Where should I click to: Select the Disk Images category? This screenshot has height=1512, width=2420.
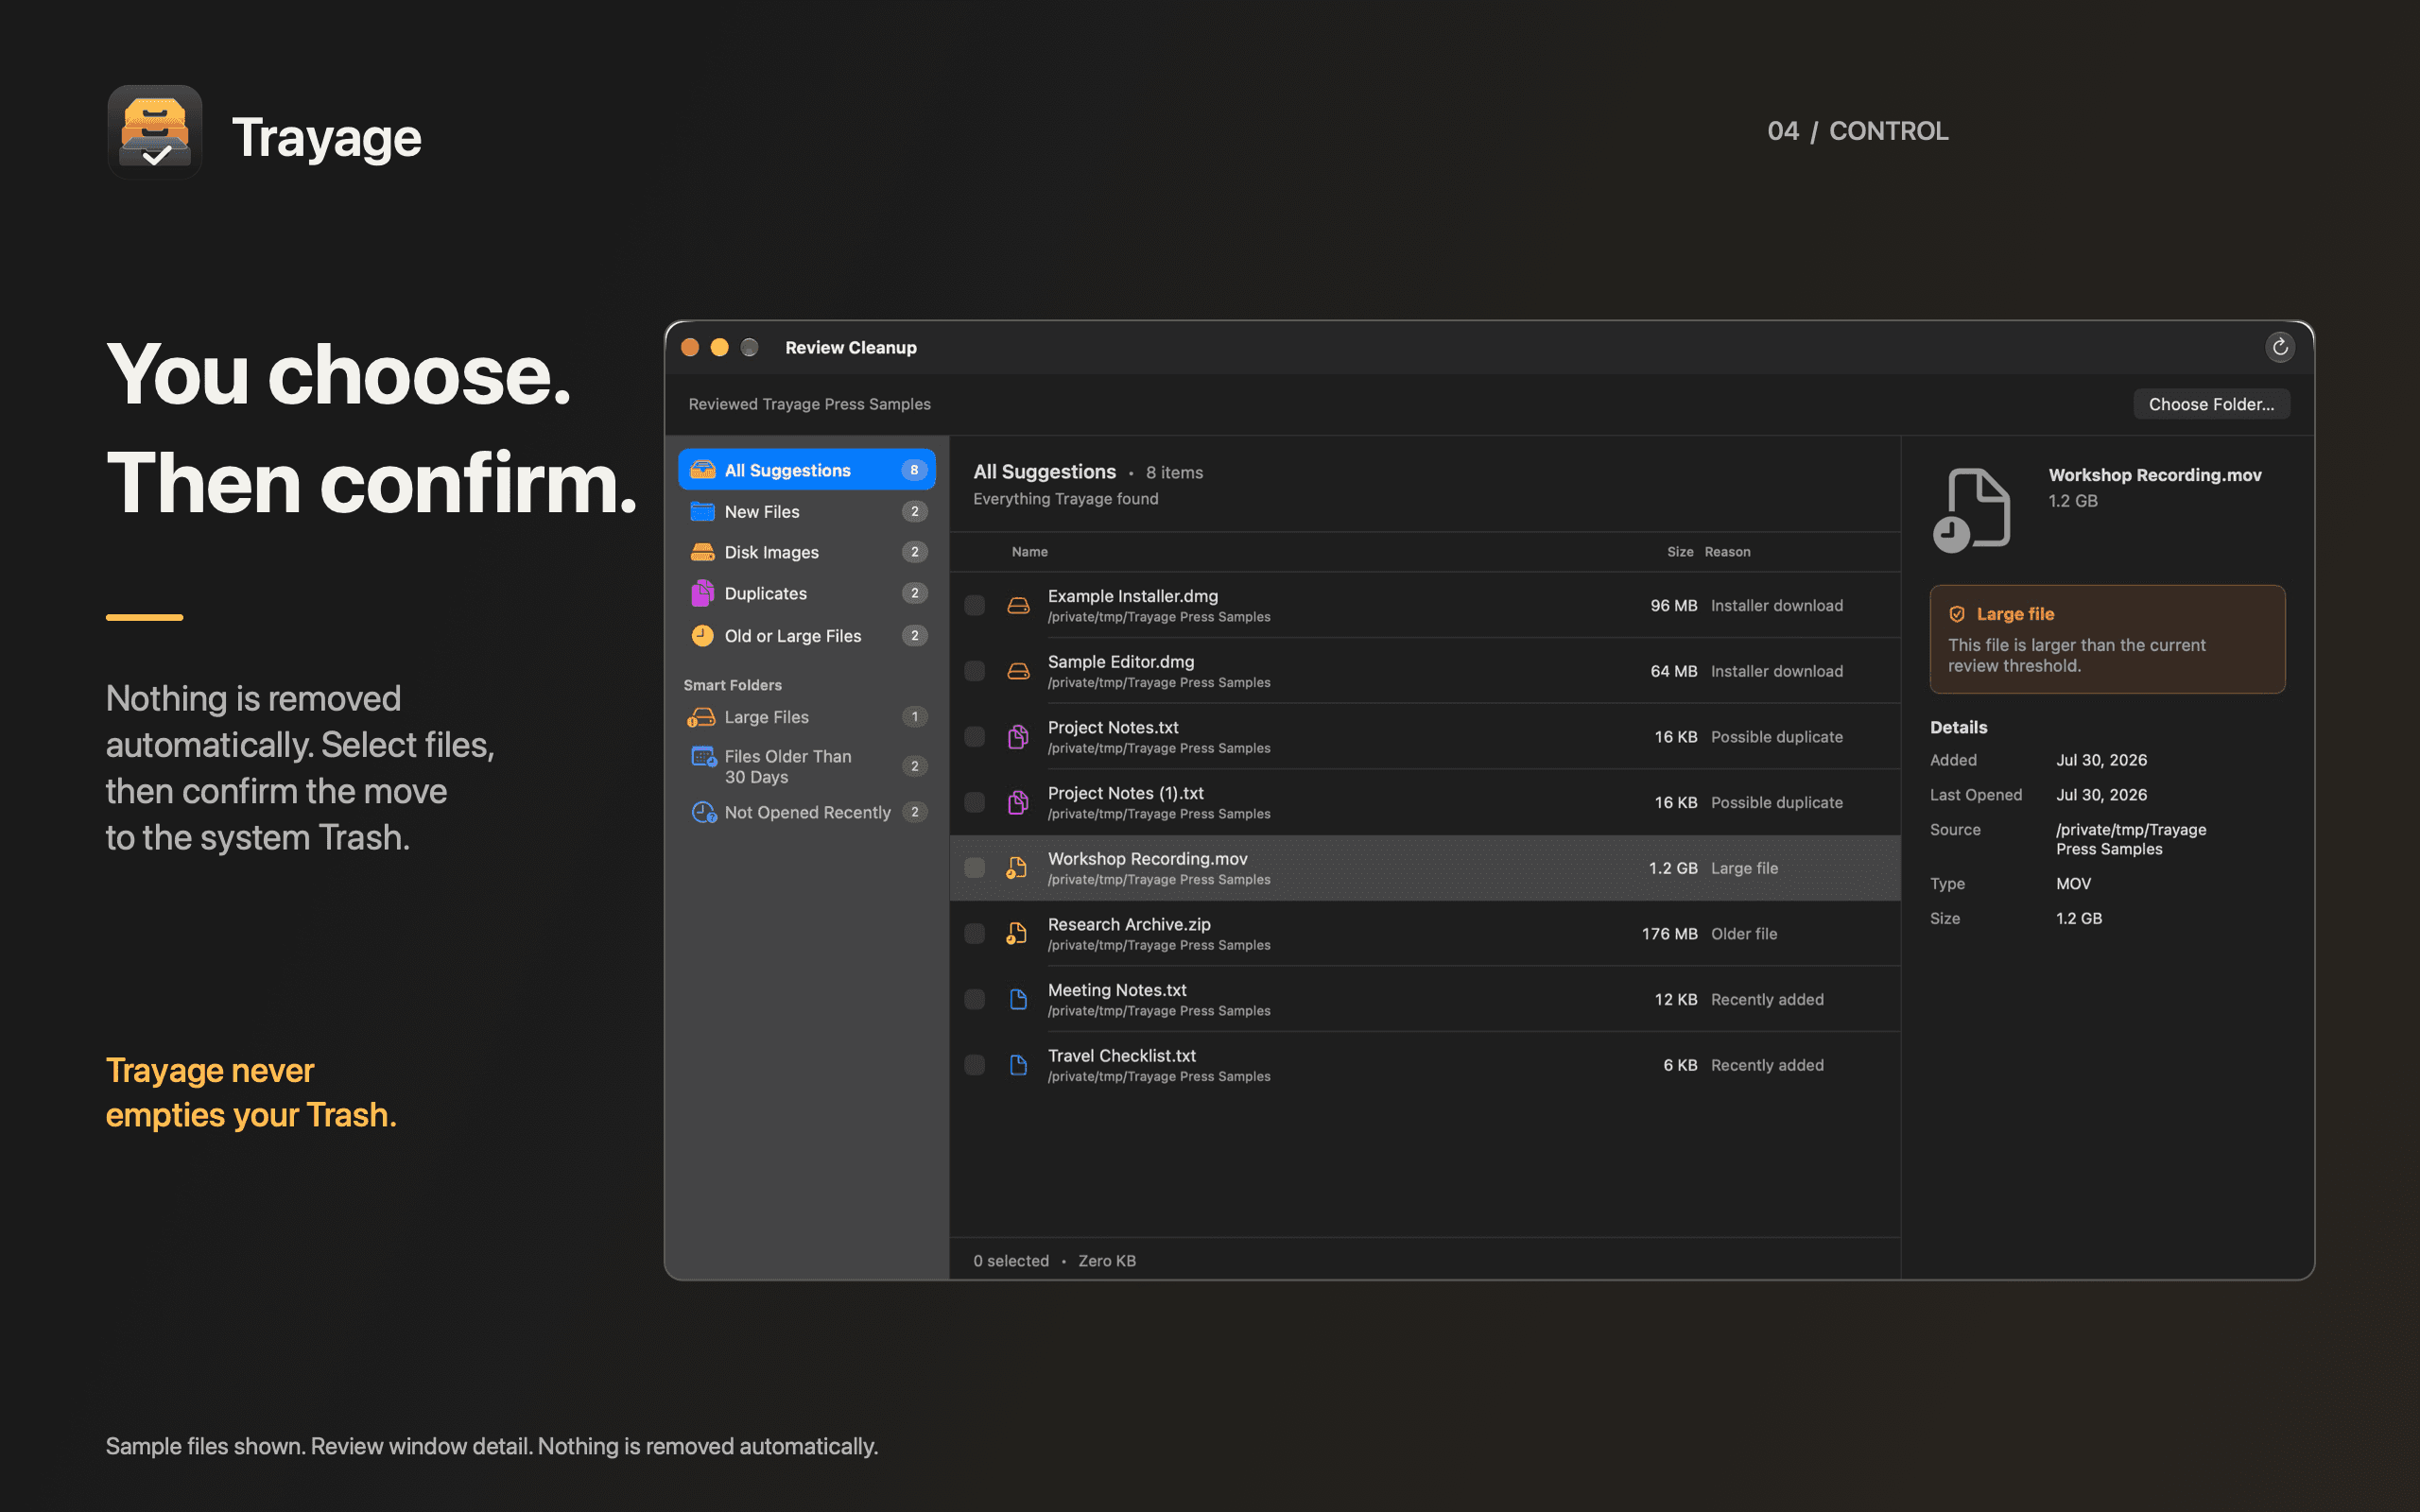807,552
